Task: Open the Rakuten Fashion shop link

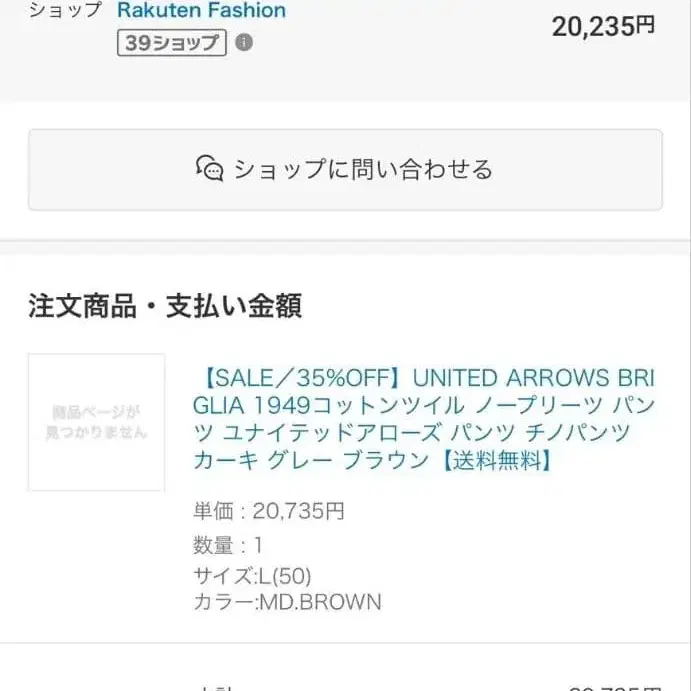Action: coord(201,11)
